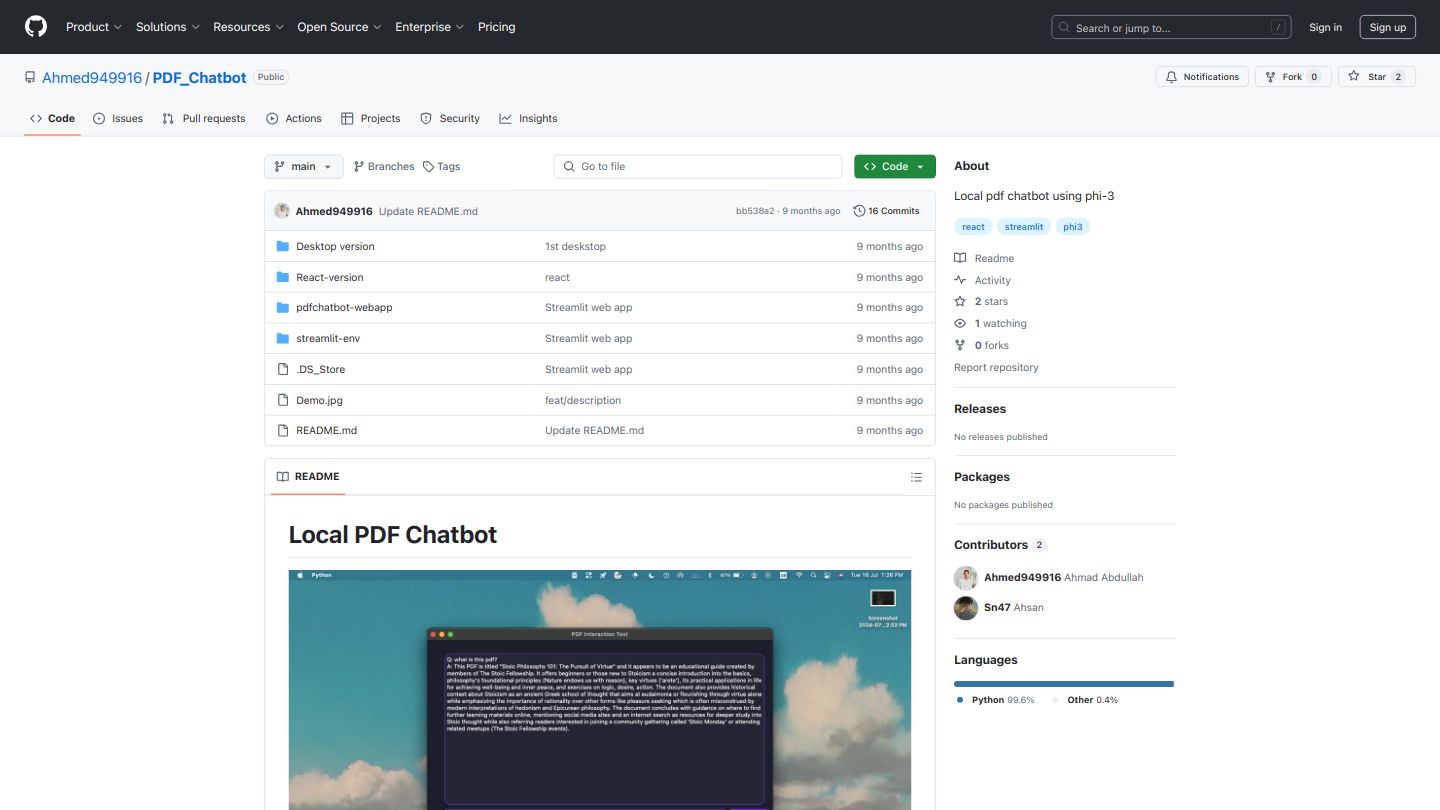
Task: Click the Python language bar segment
Action: pyautogui.click(x=1062, y=684)
